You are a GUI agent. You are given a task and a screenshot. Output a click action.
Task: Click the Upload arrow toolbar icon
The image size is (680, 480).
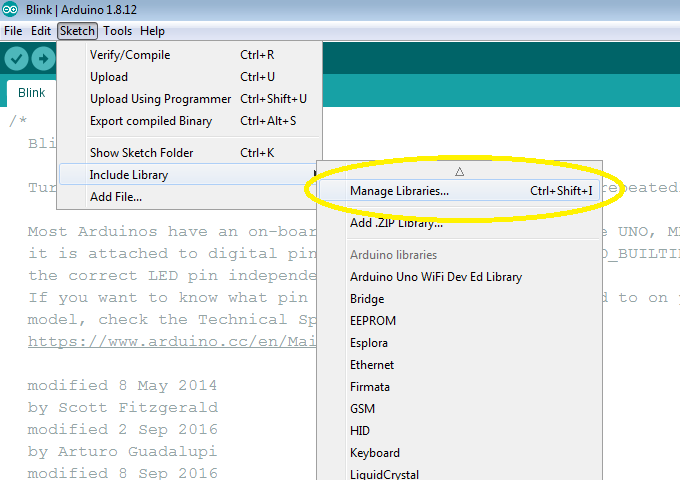pos(42,58)
